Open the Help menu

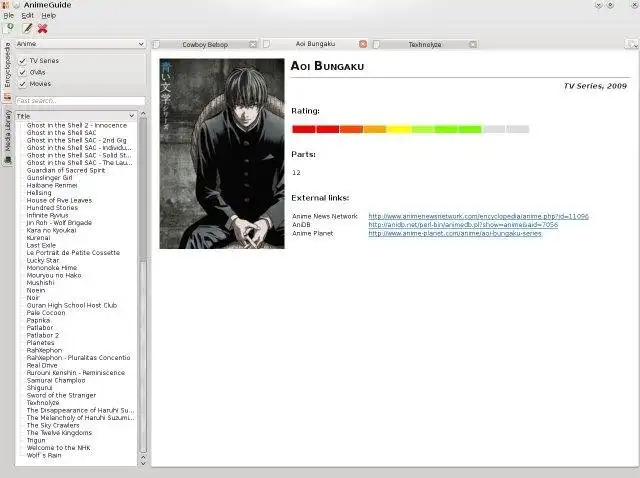tap(49, 16)
